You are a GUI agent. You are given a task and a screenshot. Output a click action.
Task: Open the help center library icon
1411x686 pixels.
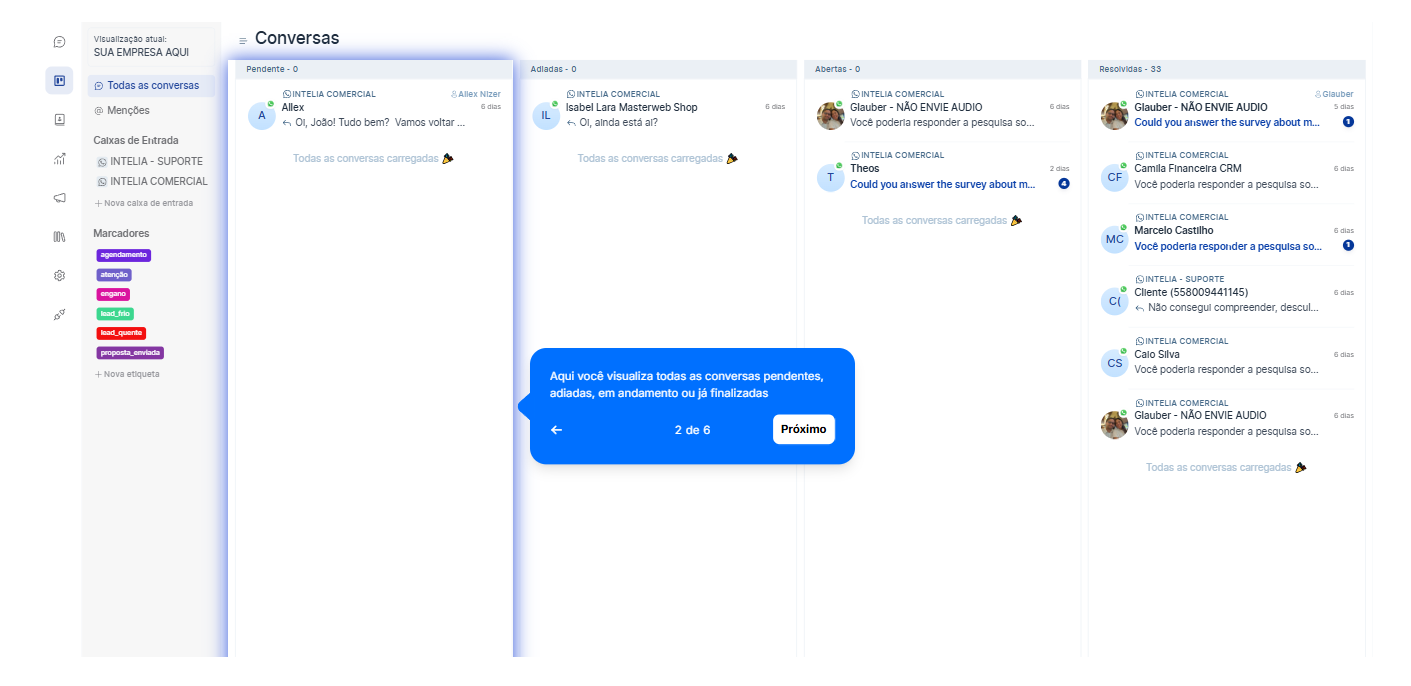(x=59, y=236)
